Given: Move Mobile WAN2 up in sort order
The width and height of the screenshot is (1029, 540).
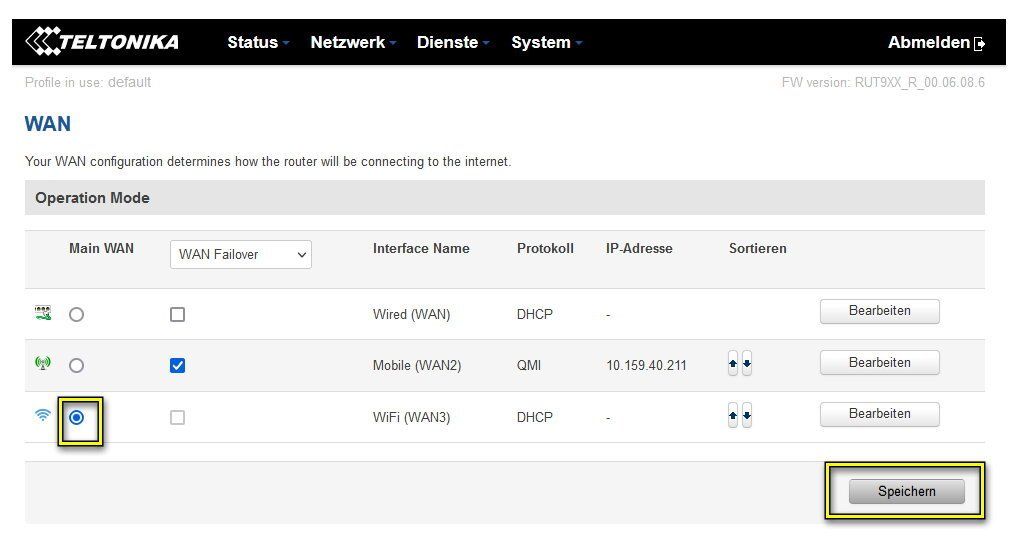Looking at the screenshot, I should [733, 365].
